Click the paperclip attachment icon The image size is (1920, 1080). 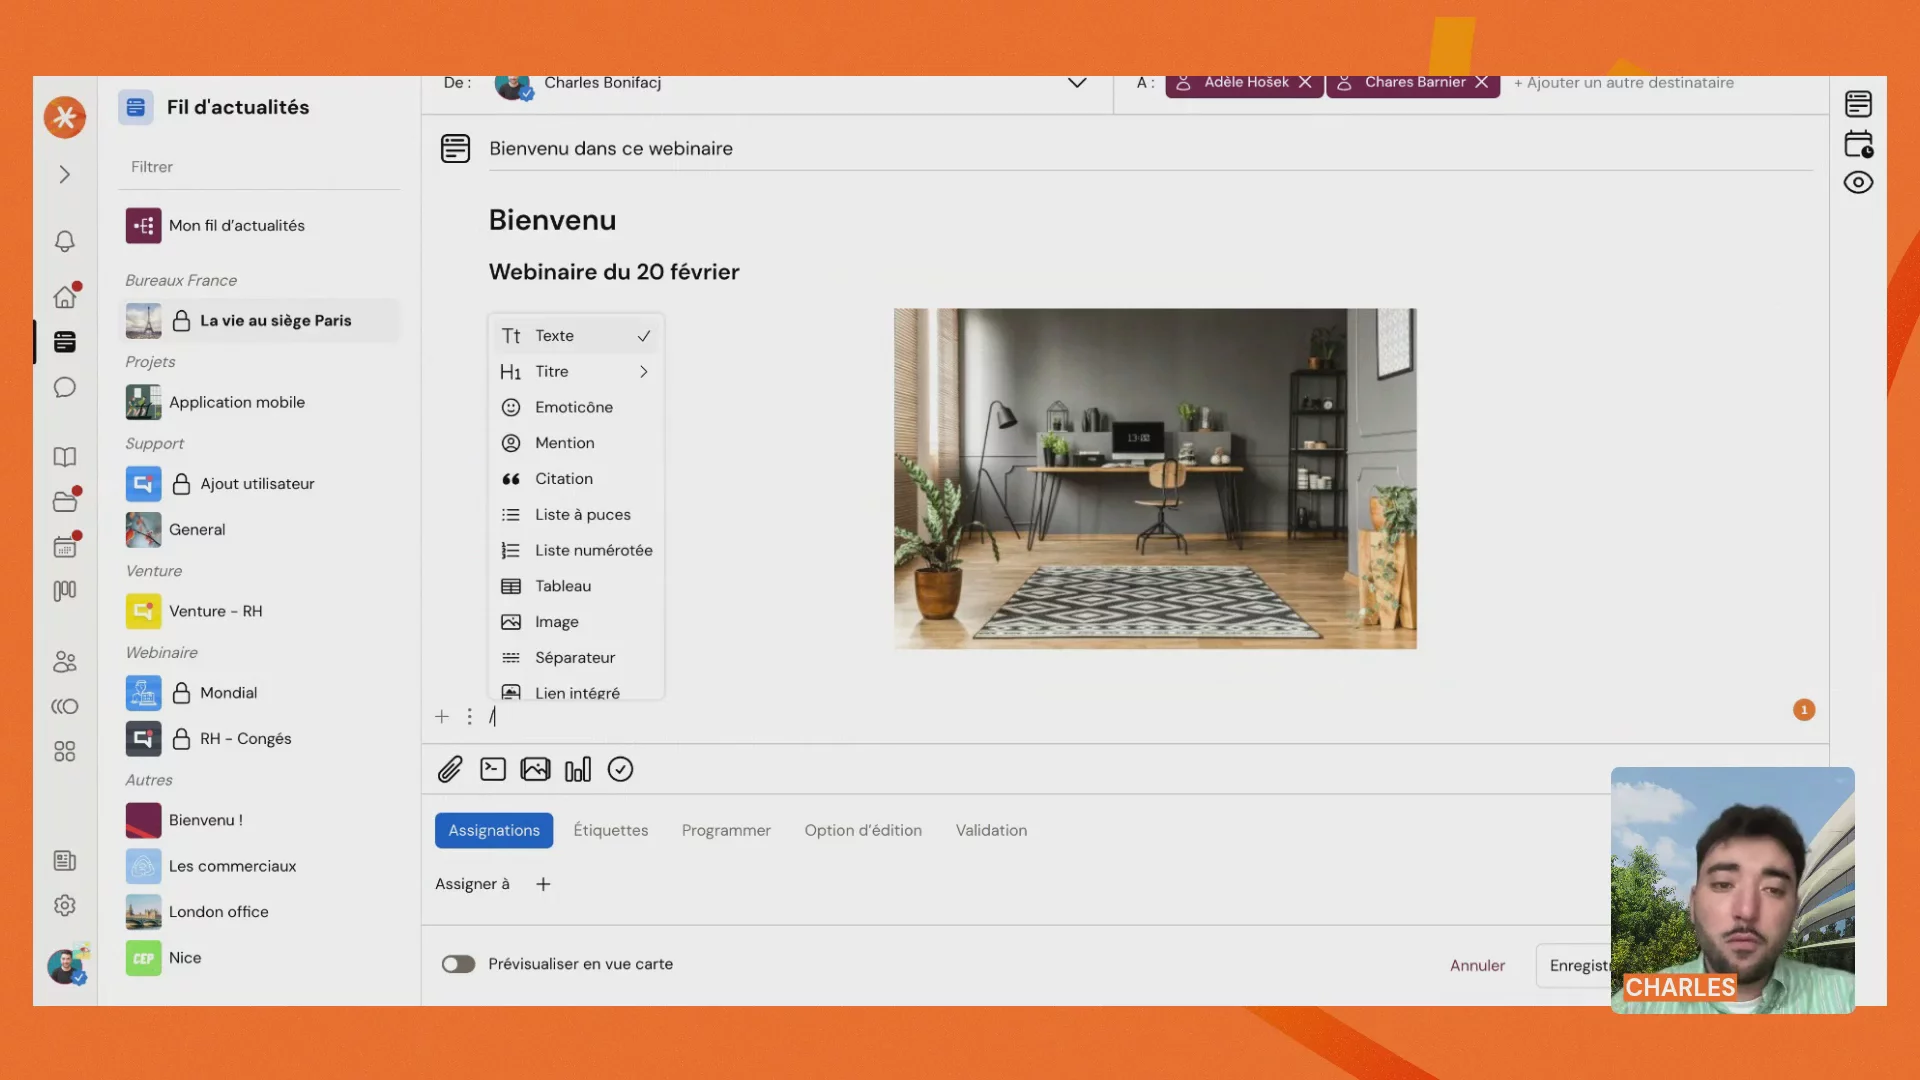pyautogui.click(x=450, y=770)
